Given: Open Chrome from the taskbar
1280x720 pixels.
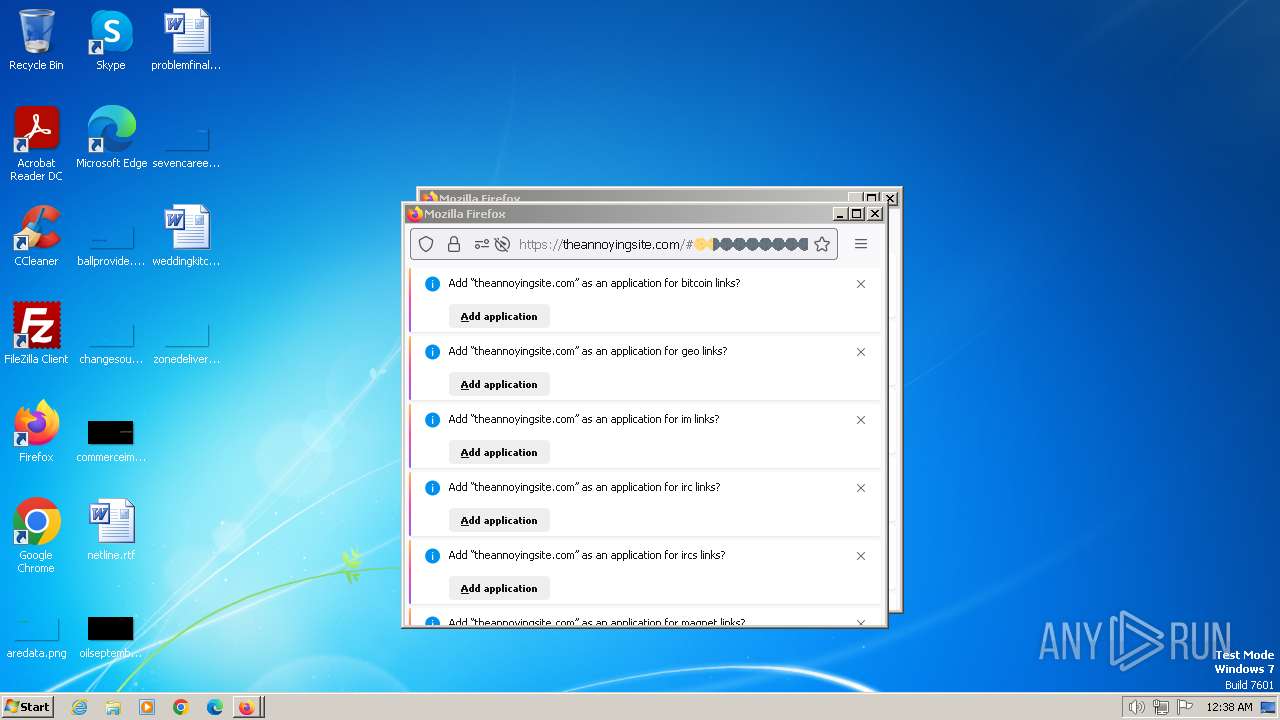Looking at the screenshot, I should point(181,707).
